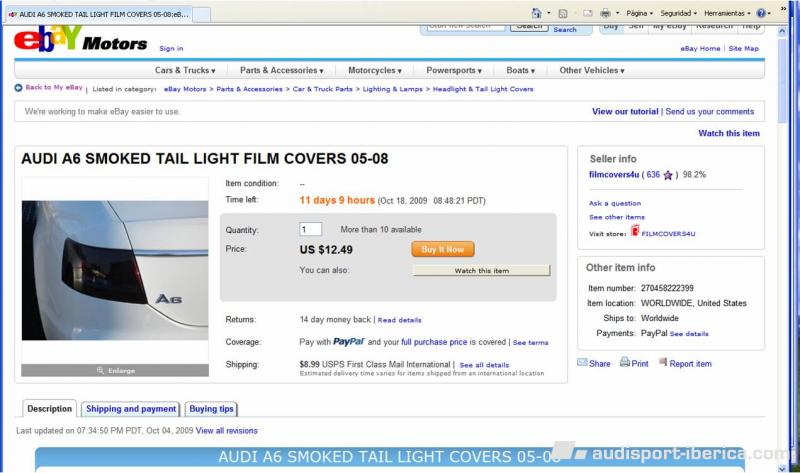Switch to Buying tips tab

click(211, 409)
